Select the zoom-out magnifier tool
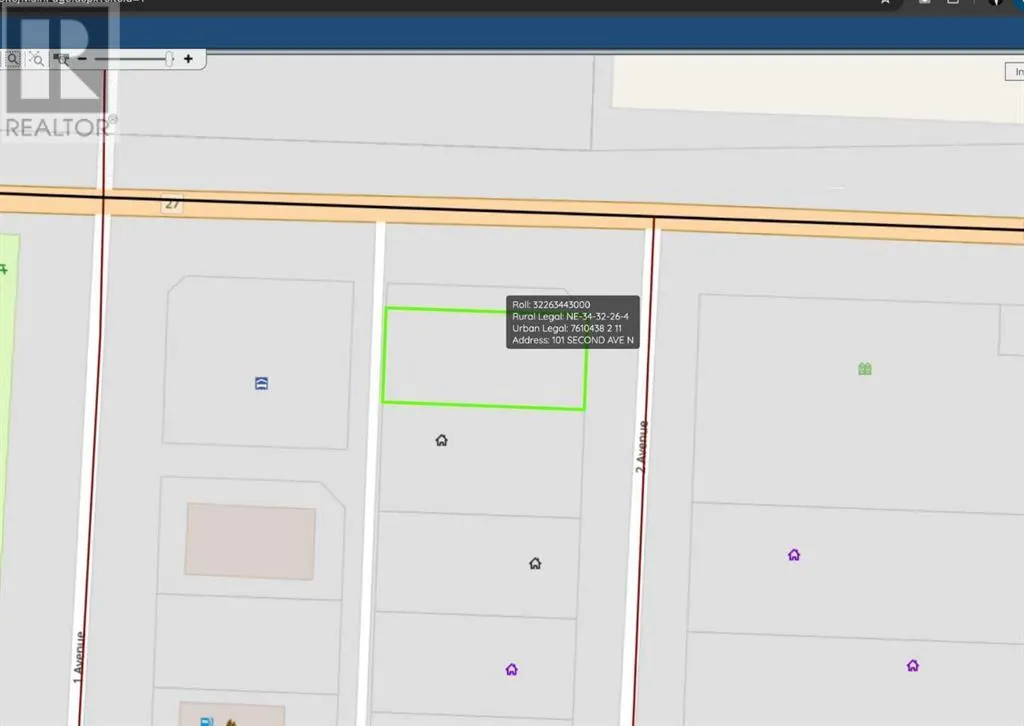 pyautogui.click(x=35, y=59)
